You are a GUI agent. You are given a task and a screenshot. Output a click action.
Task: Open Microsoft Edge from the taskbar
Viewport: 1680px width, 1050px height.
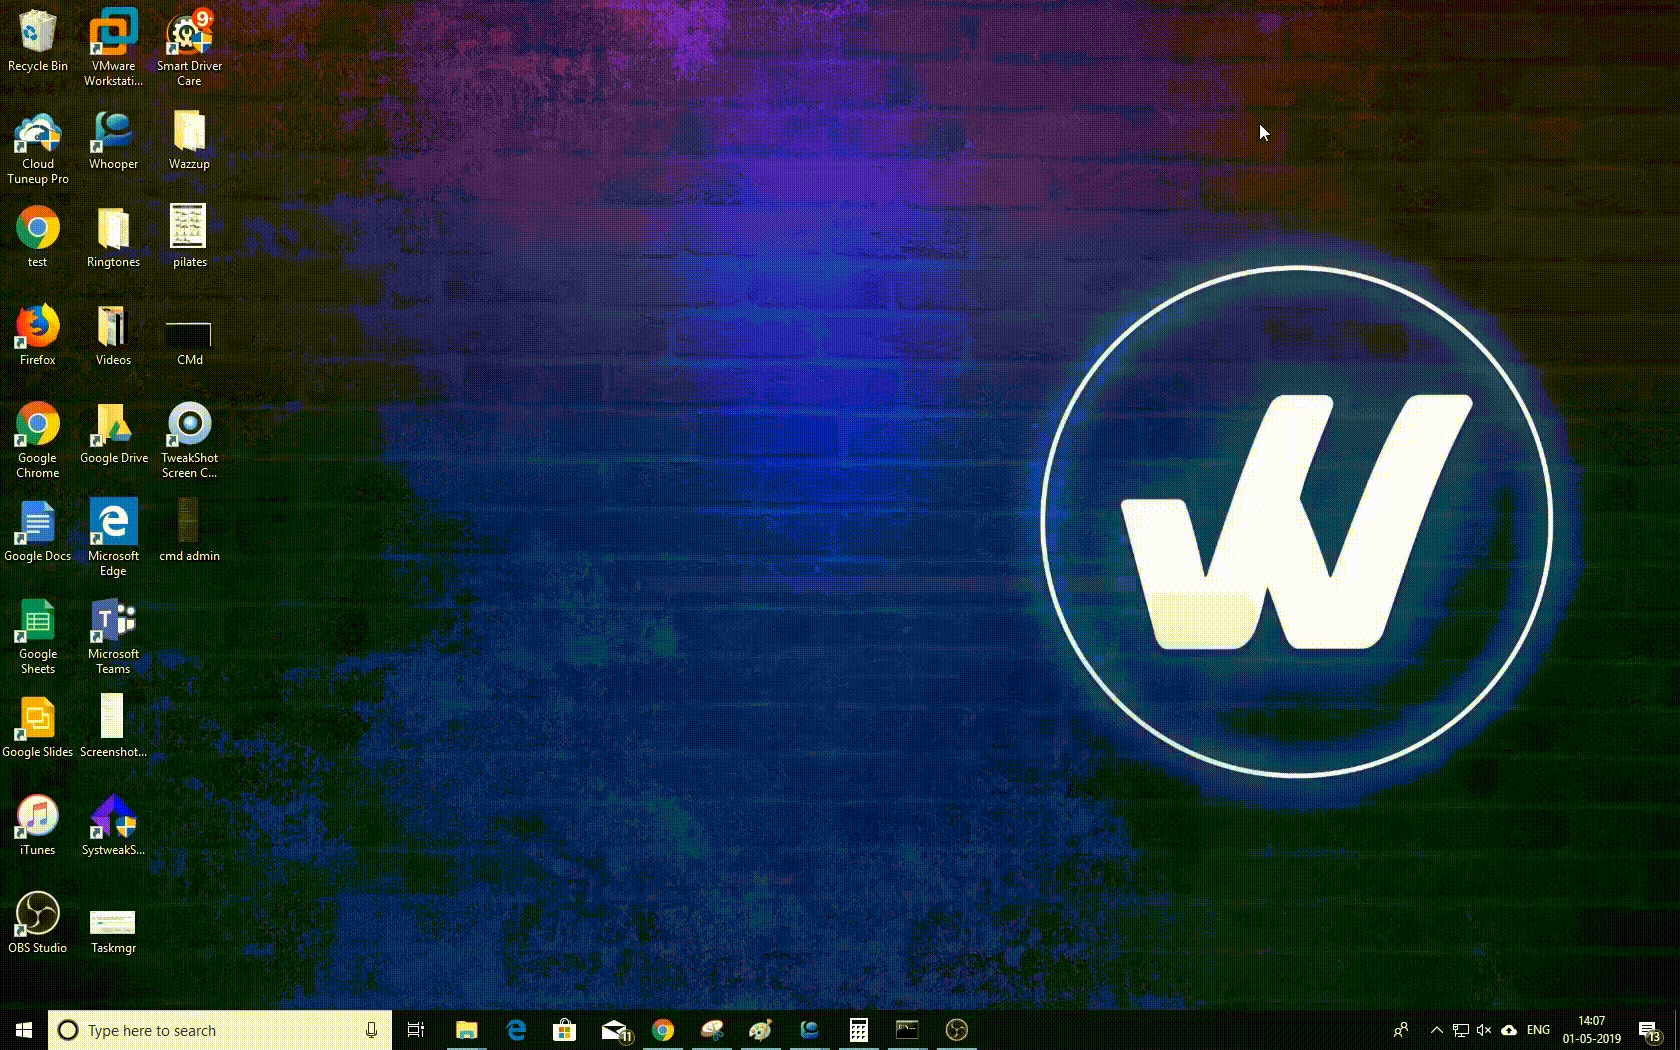(516, 1030)
